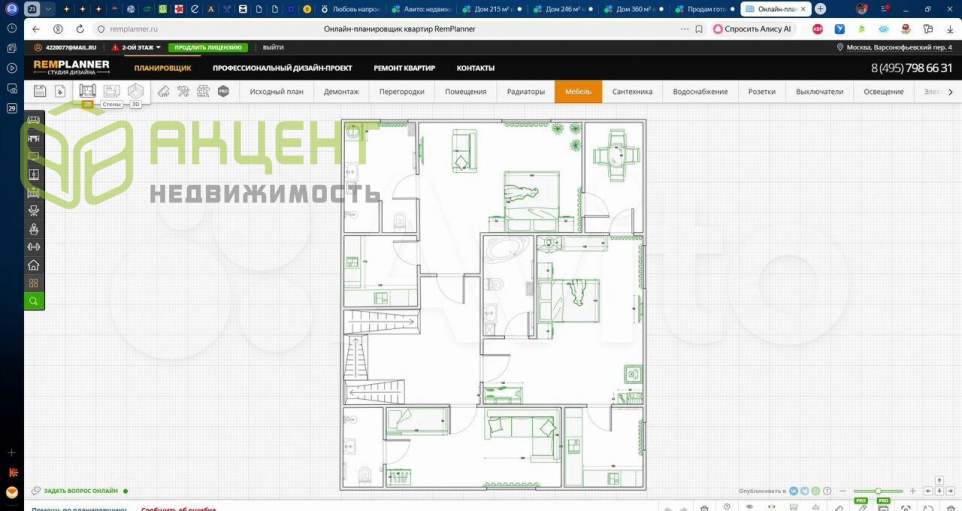Adjust the green zoom slider handle
Screen dimensions: 962x511
[x=878, y=491]
